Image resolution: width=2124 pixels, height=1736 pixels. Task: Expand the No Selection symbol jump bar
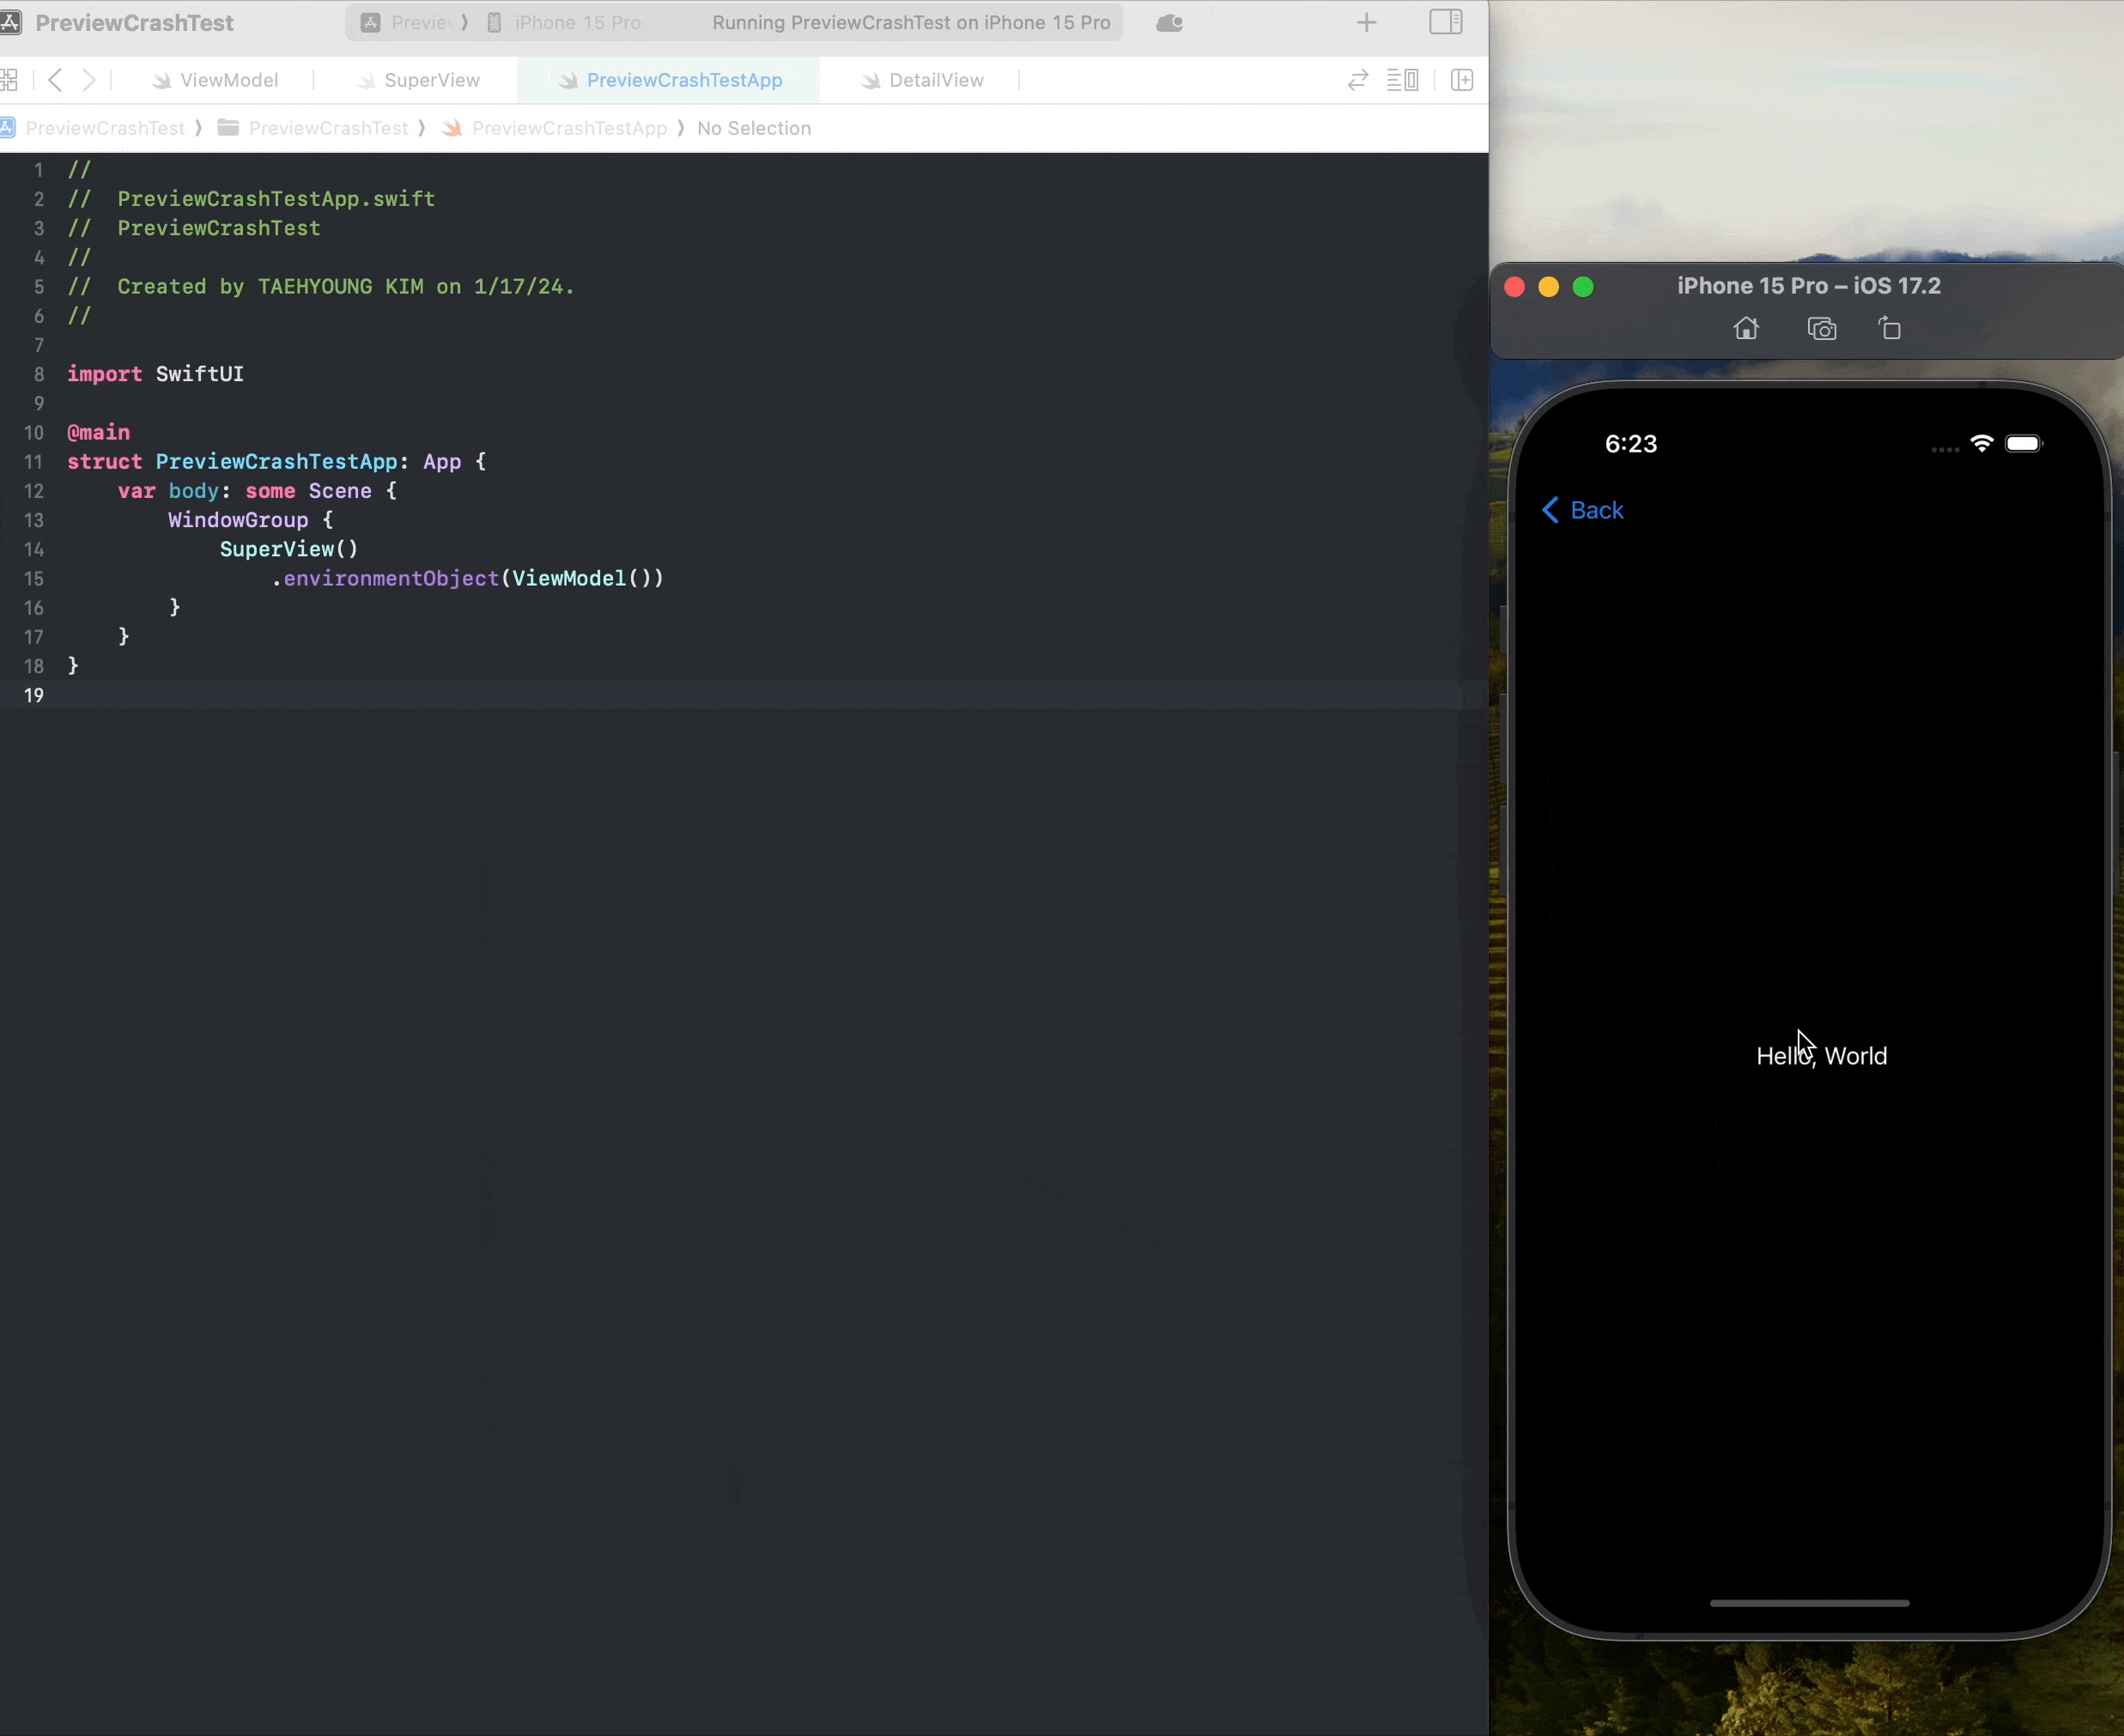pyautogui.click(x=753, y=128)
